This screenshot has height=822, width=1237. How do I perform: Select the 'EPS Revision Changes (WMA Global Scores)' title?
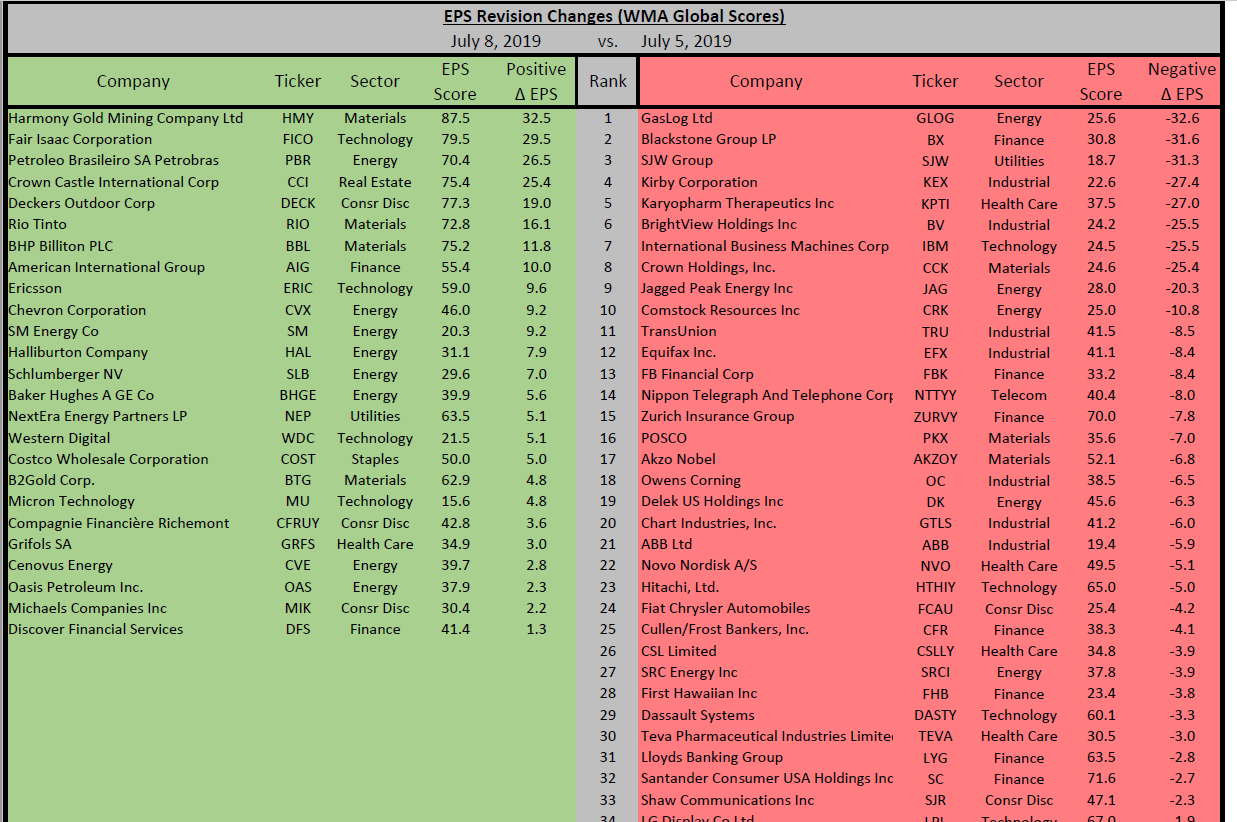[614, 16]
